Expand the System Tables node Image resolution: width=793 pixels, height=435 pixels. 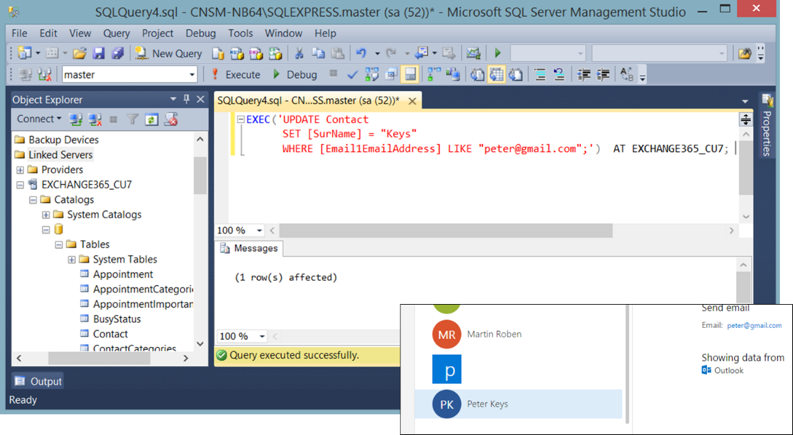72,259
